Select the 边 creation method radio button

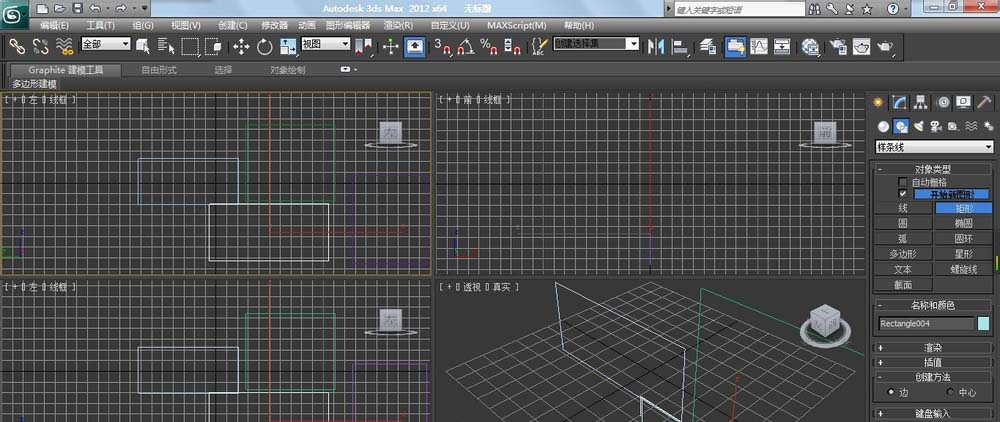(x=892, y=392)
